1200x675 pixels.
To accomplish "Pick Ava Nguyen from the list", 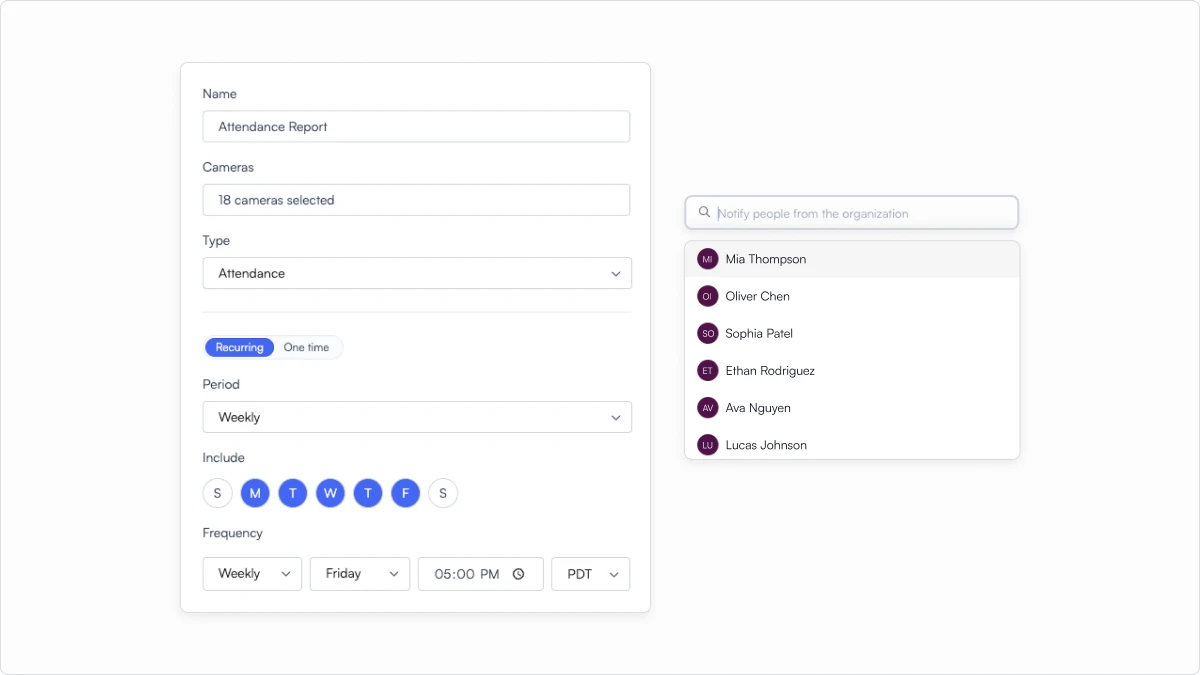I will pyautogui.click(x=852, y=408).
